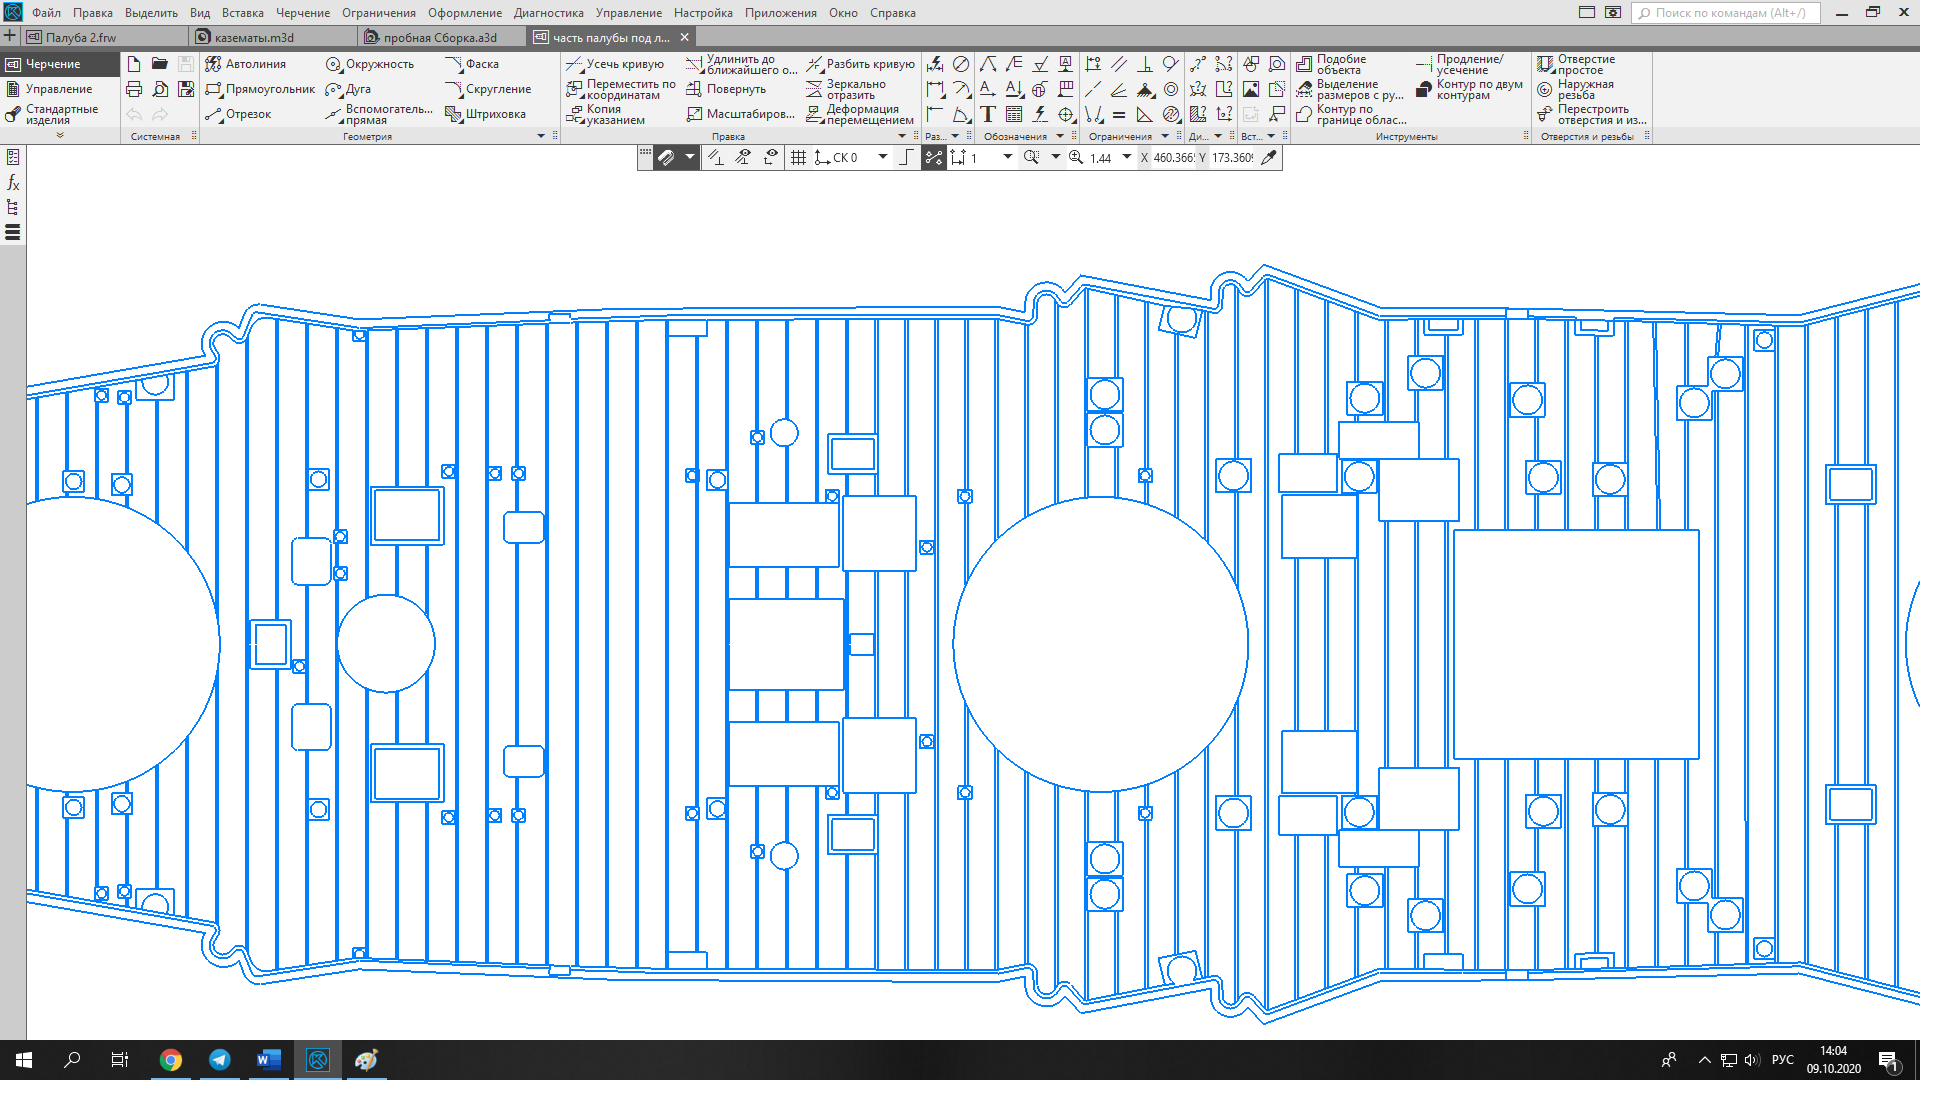
Task: Expand the Геометрия panel arrow
Action: click(x=541, y=136)
